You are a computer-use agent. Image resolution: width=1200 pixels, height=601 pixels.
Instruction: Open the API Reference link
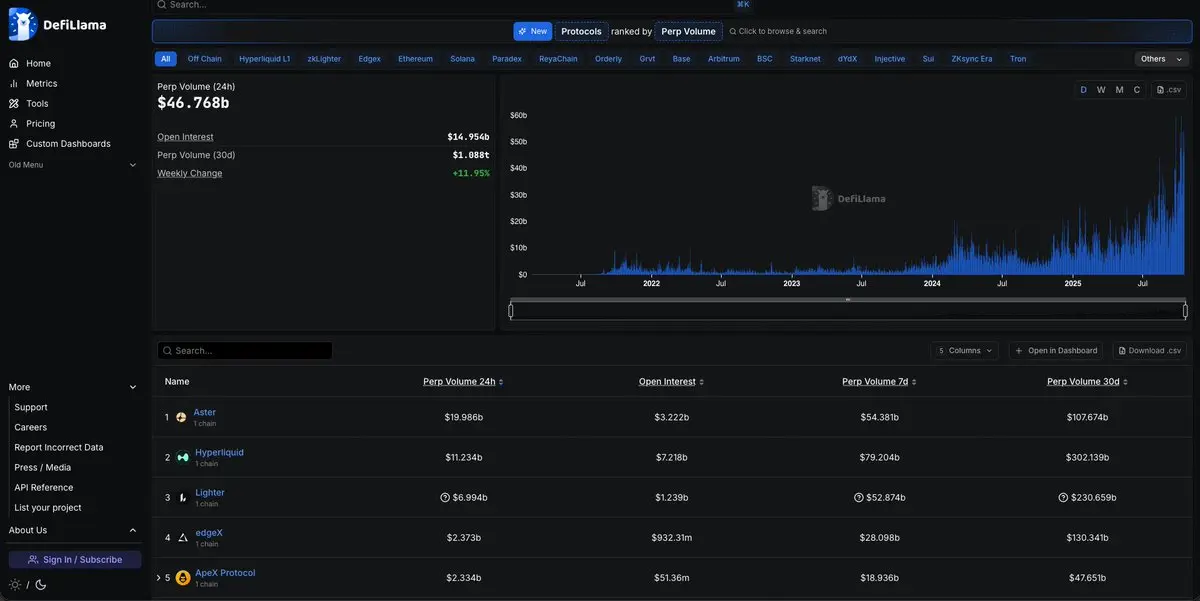pos(44,487)
